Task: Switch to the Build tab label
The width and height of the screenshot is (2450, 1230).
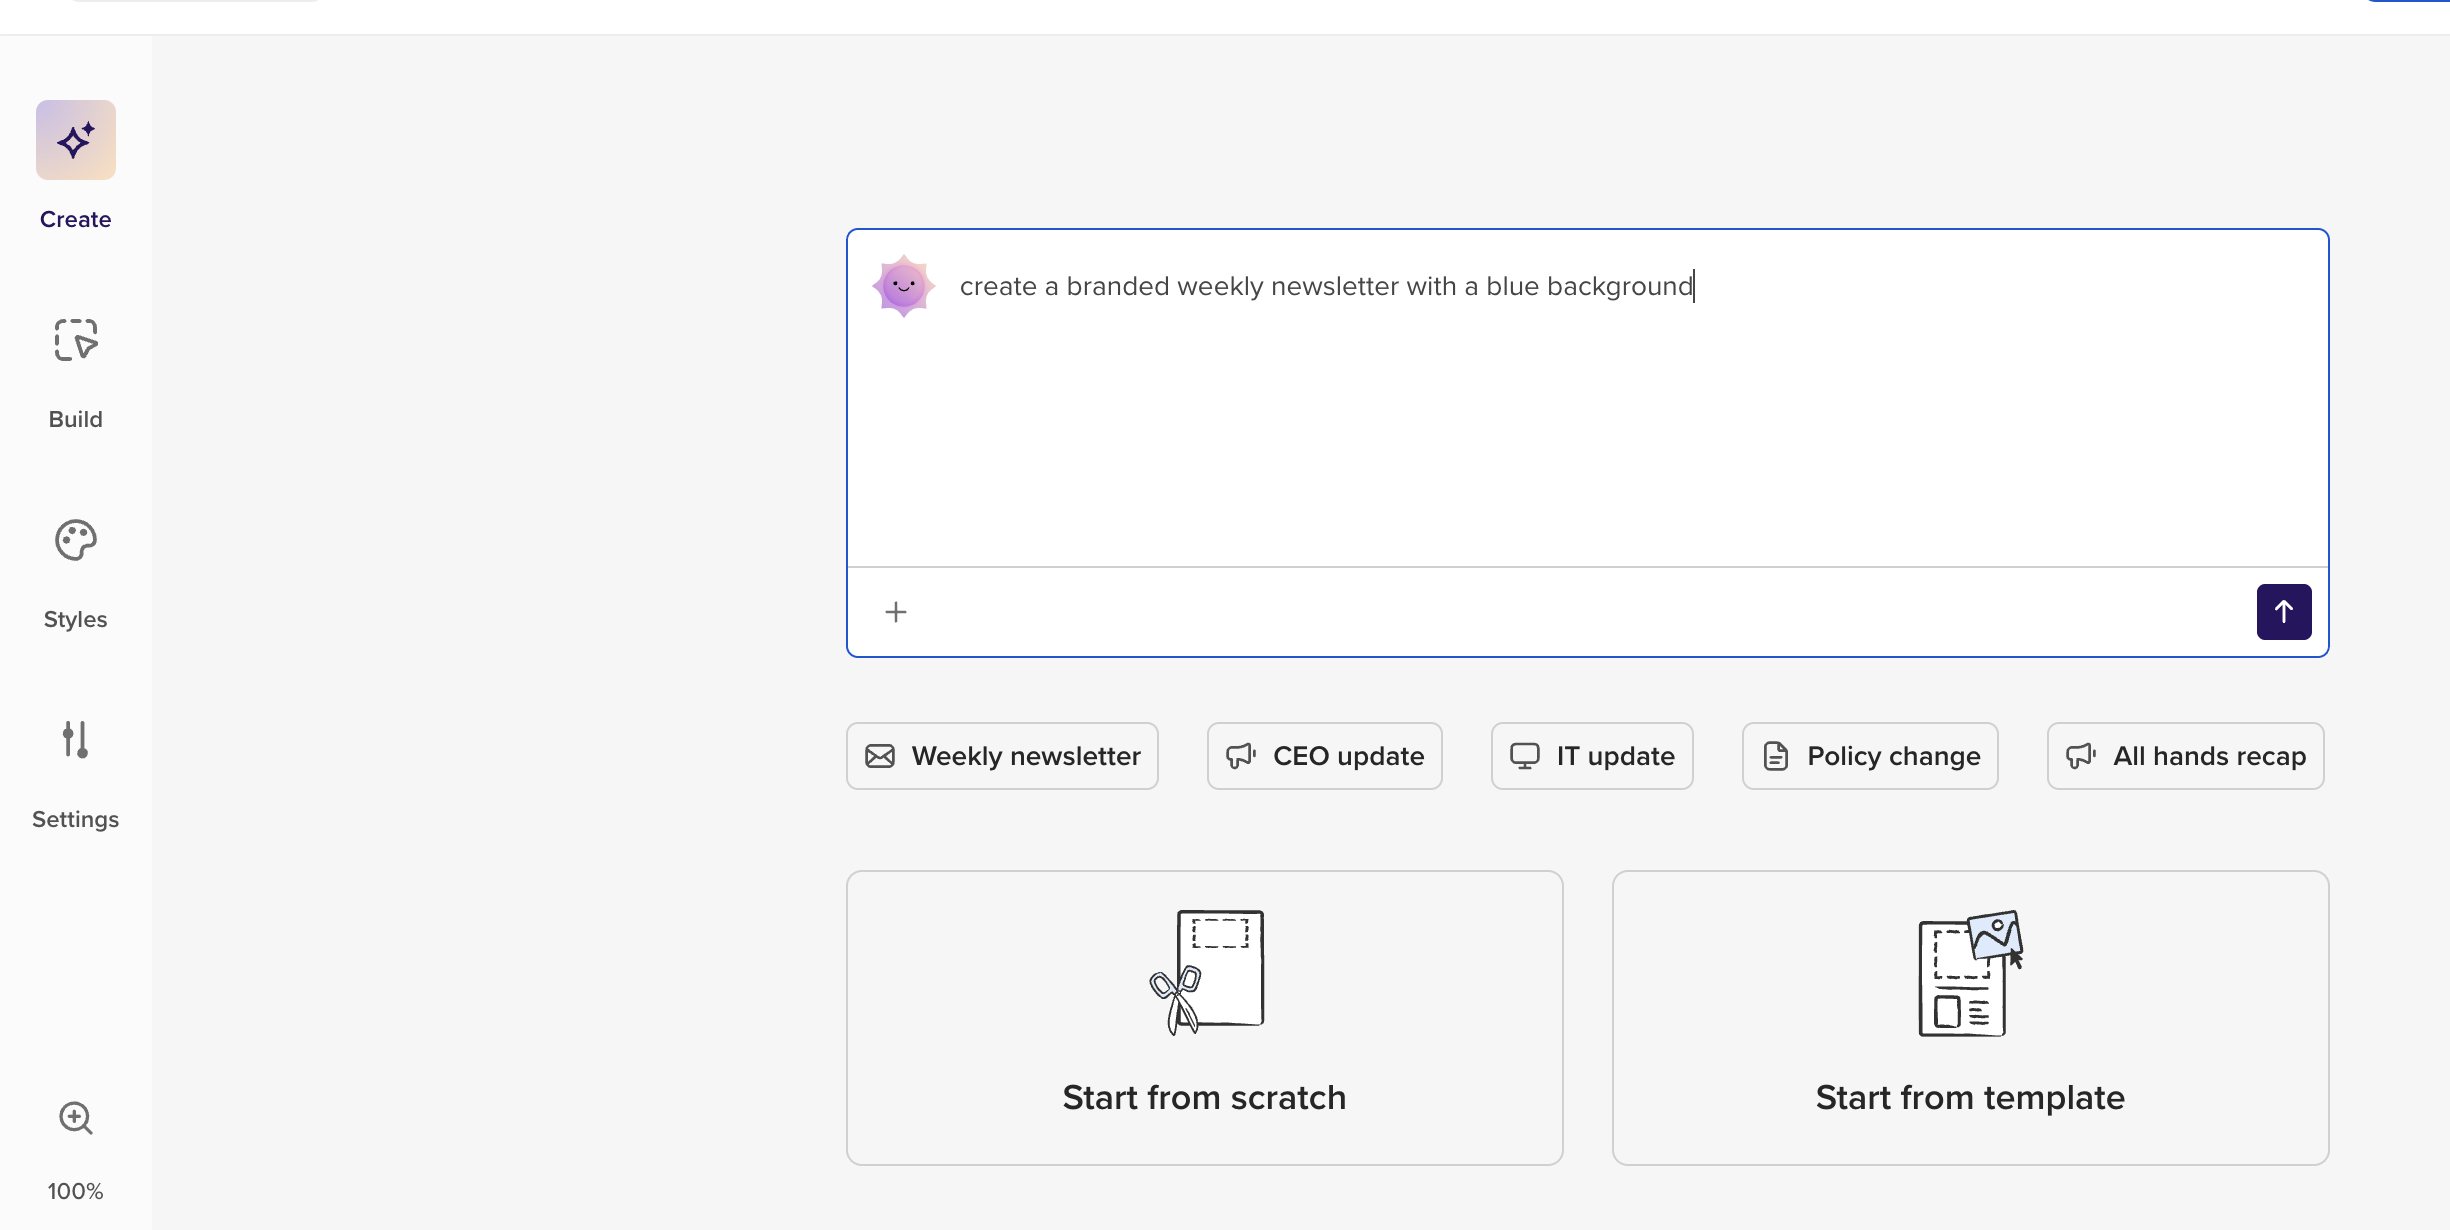Action: point(76,419)
